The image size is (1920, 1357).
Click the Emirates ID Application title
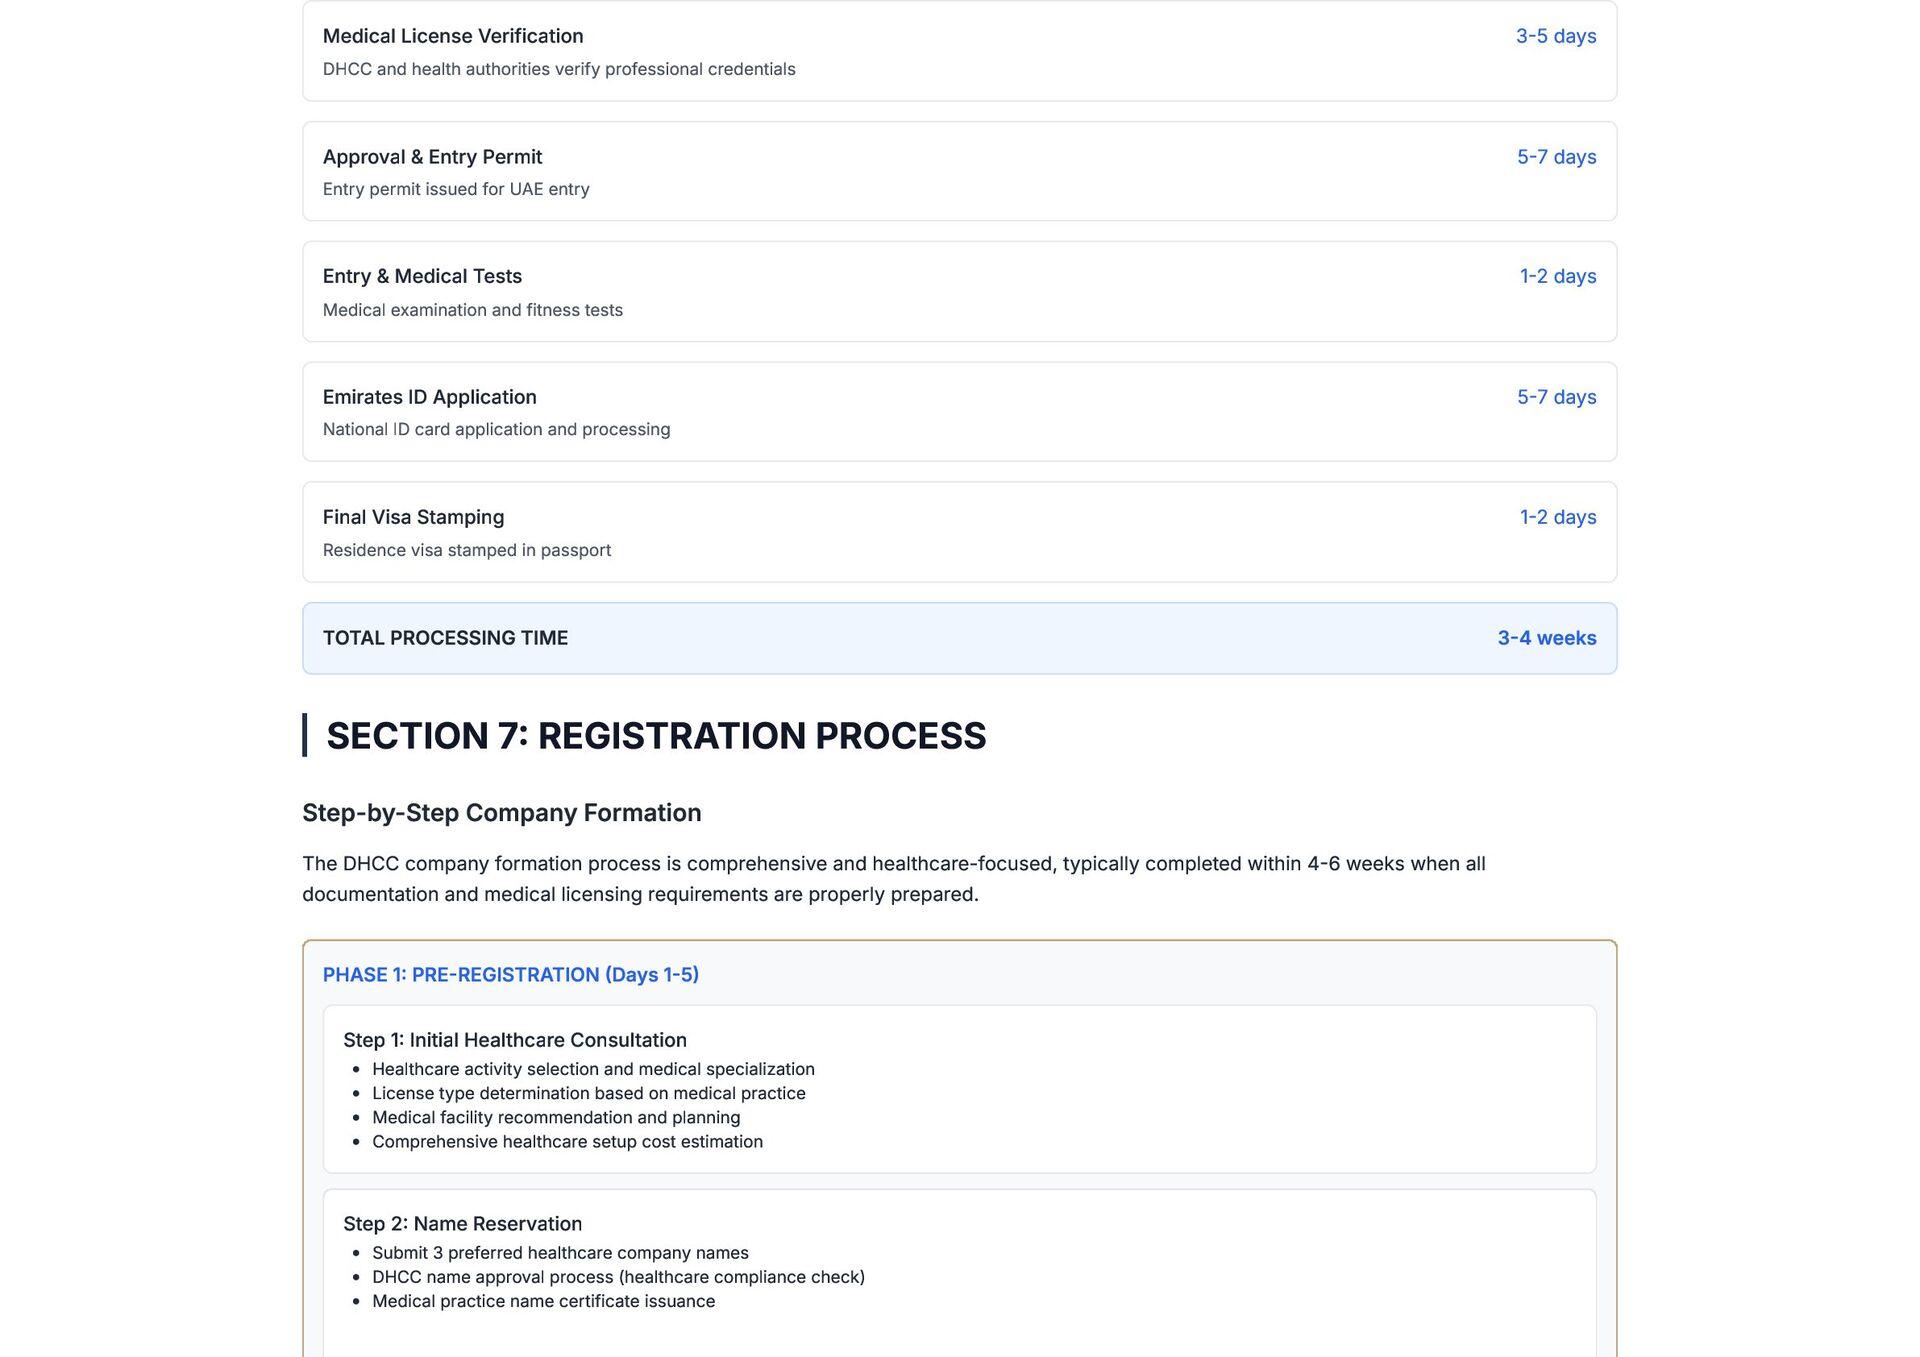pos(429,397)
